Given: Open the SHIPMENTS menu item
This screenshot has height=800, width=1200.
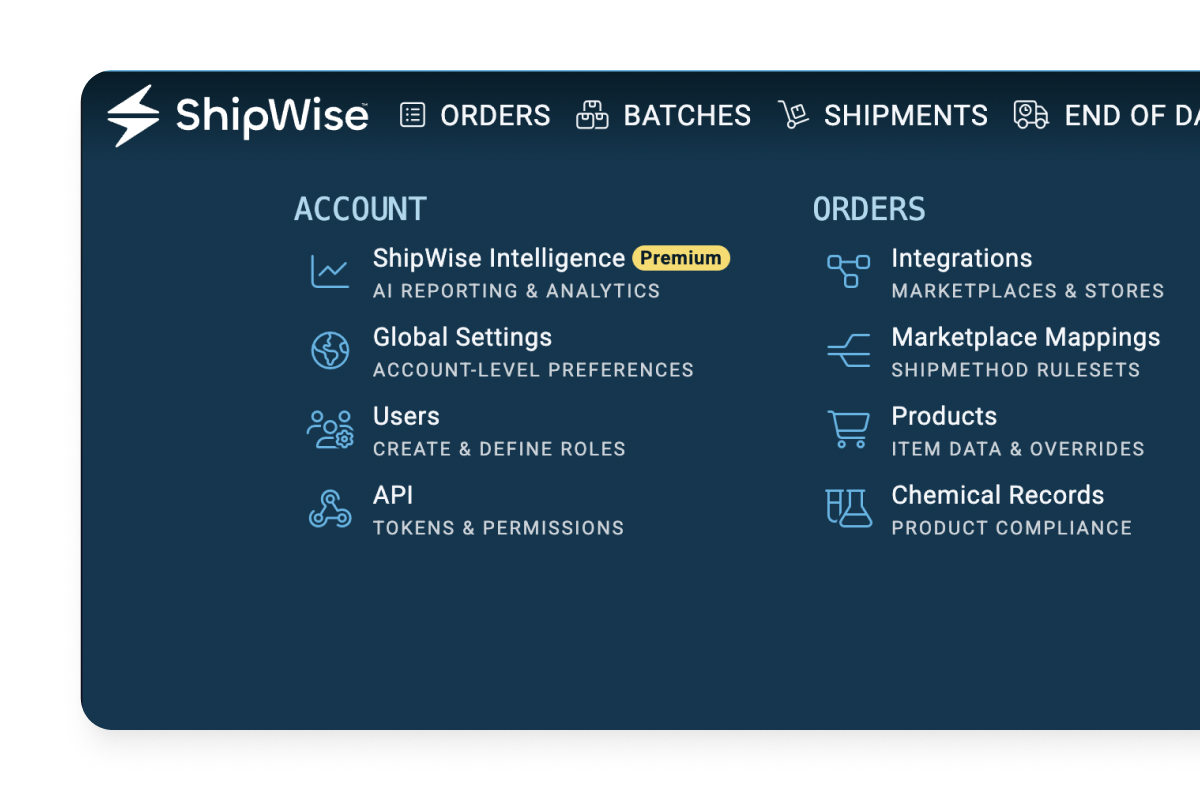Looking at the screenshot, I should tap(905, 114).
